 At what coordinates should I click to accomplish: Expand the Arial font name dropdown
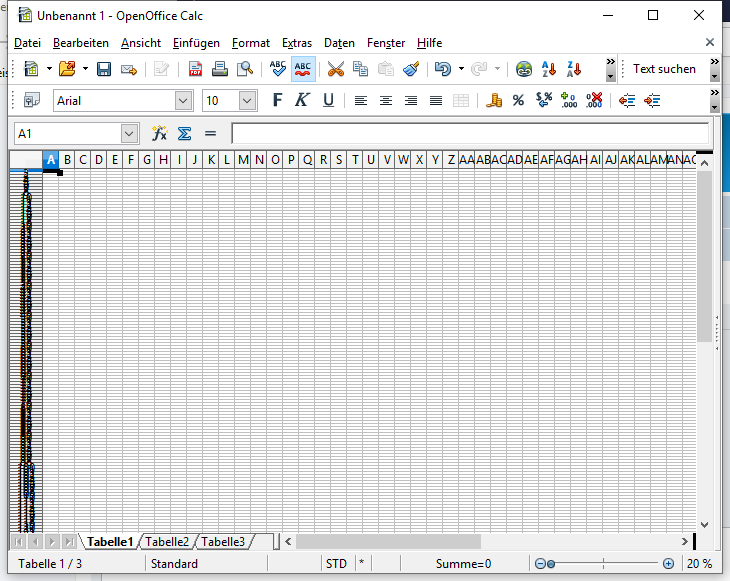point(183,100)
